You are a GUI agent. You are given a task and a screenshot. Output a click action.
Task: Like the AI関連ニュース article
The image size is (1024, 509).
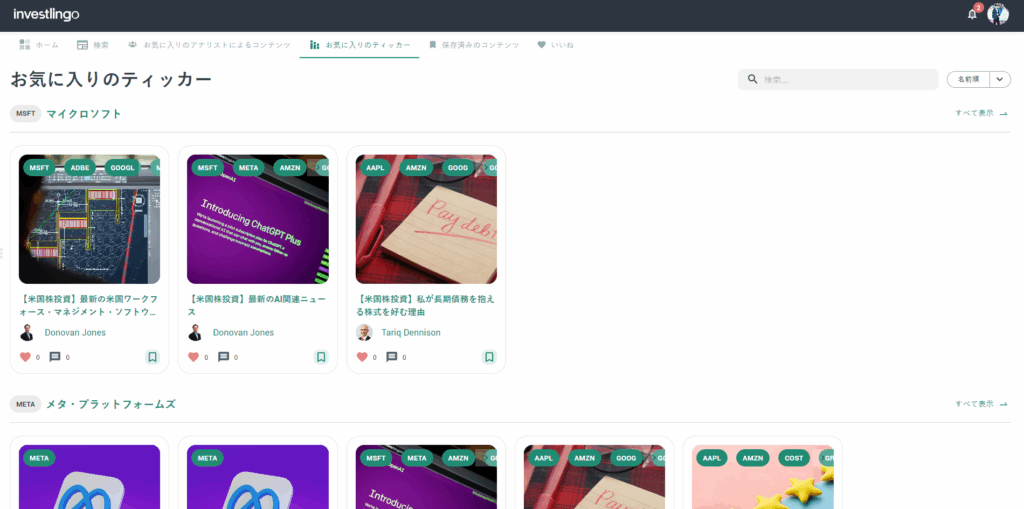[194, 357]
